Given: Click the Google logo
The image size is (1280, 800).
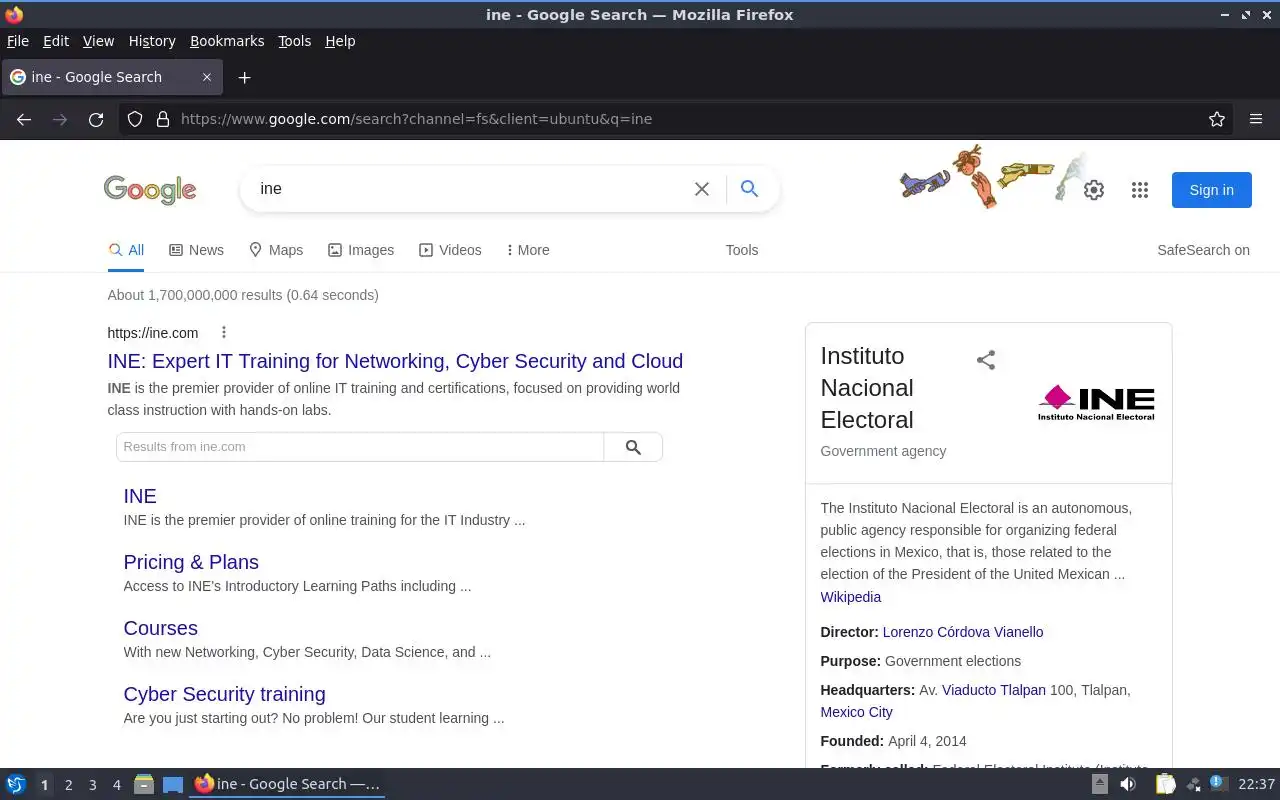Looking at the screenshot, I should [x=150, y=190].
